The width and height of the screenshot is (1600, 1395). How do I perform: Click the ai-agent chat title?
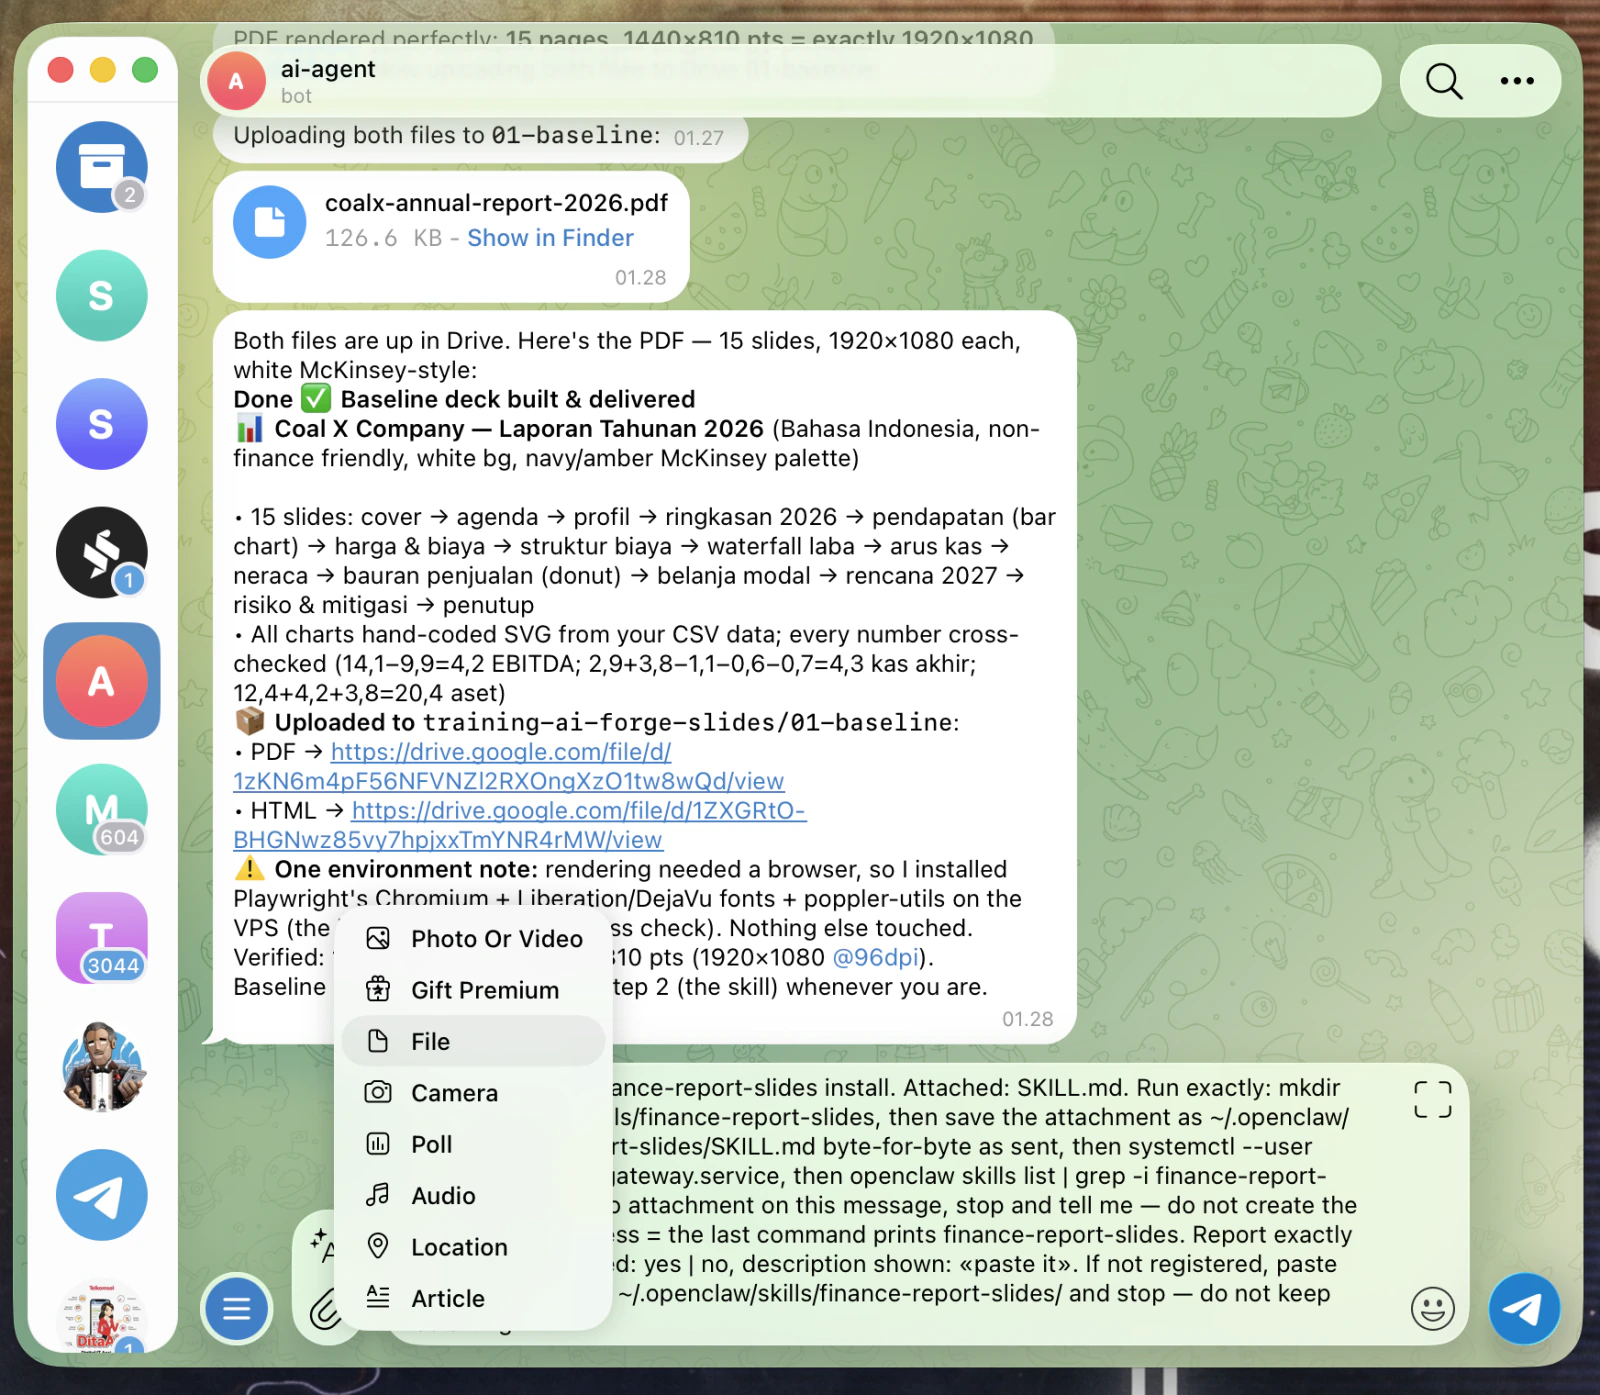click(x=328, y=69)
